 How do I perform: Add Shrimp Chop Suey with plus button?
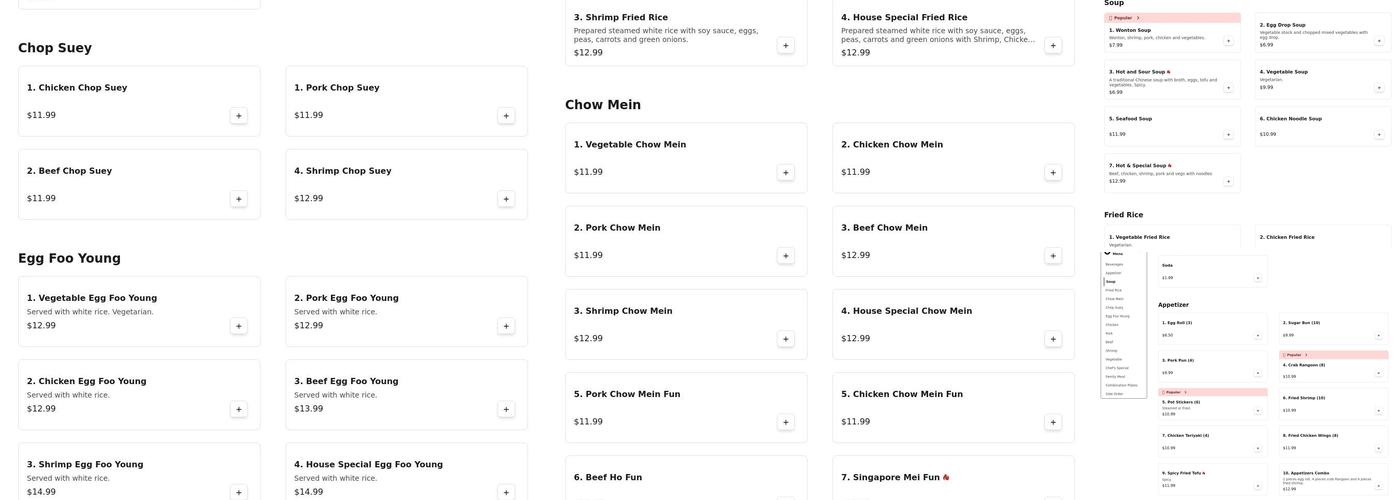(x=506, y=199)
